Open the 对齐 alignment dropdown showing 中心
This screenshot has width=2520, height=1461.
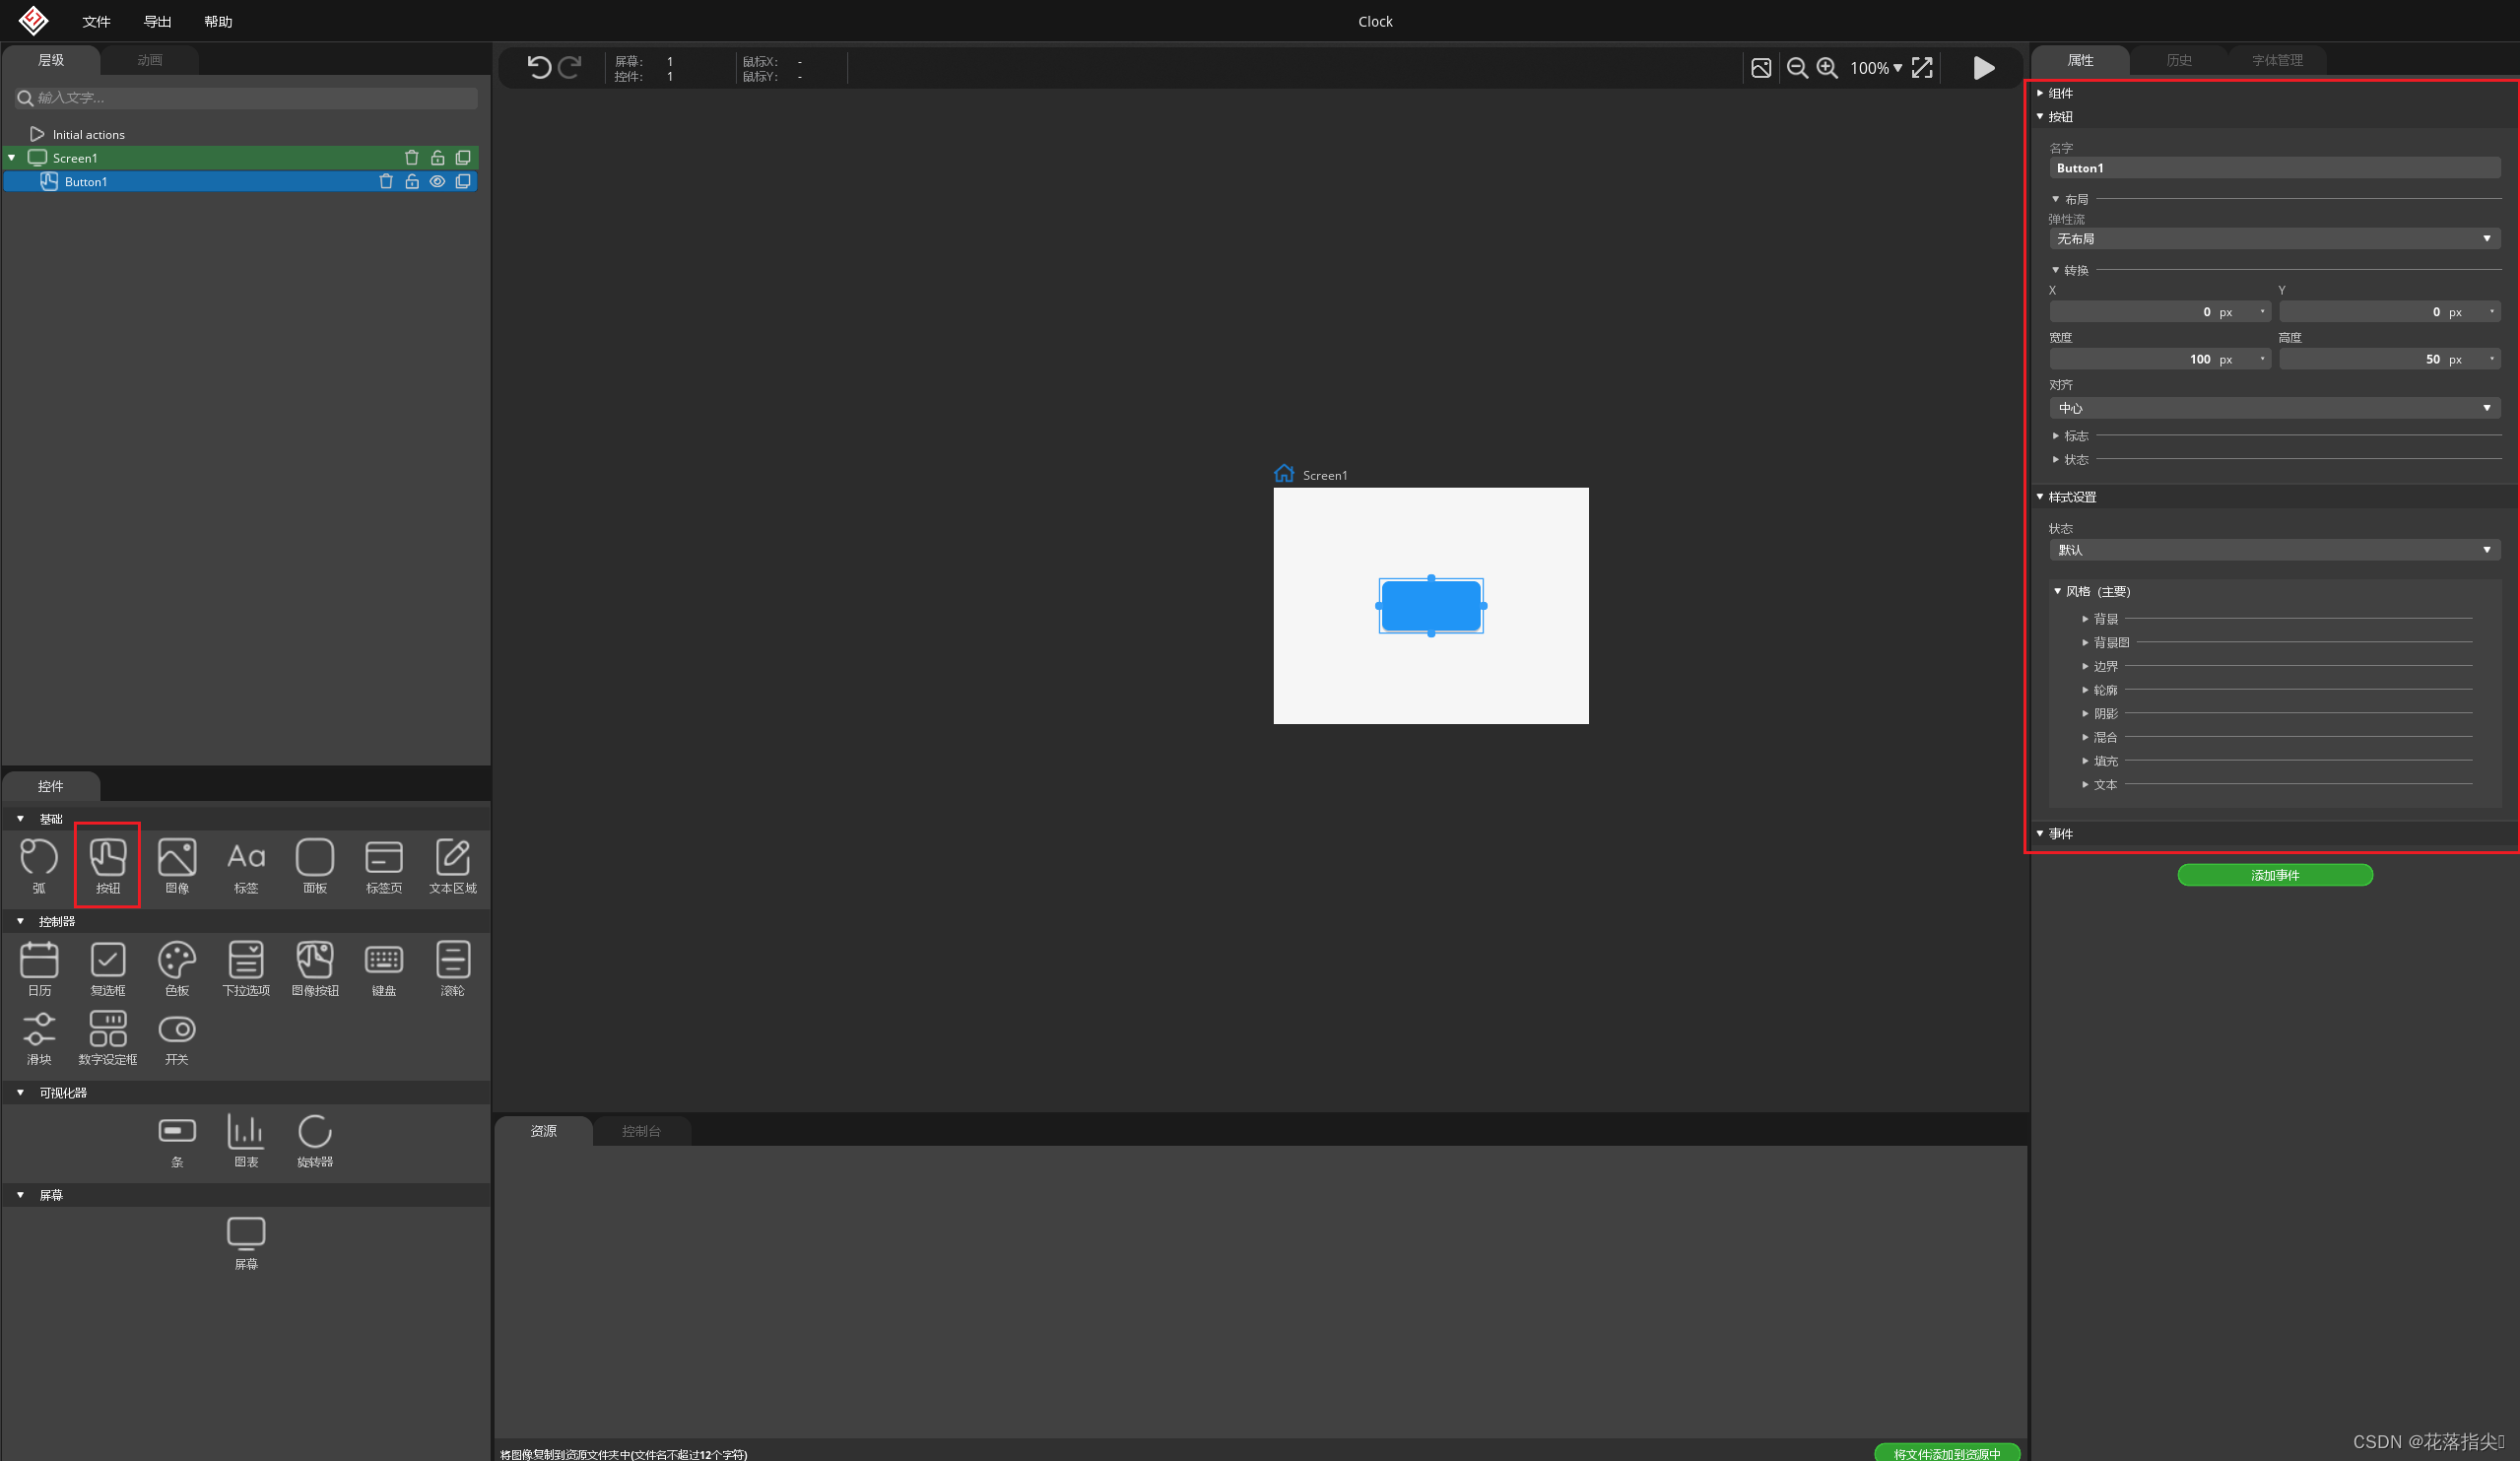click(2274, 408)
